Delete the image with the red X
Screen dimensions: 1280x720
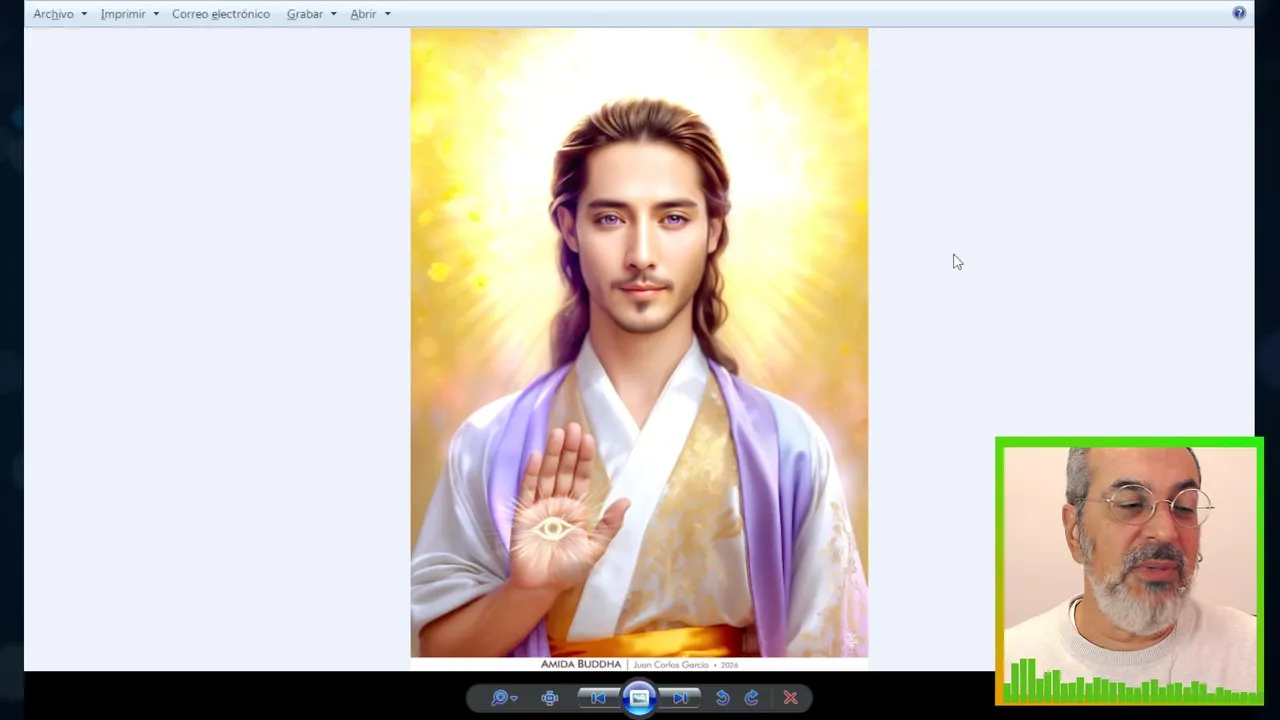tap(790, 698)
